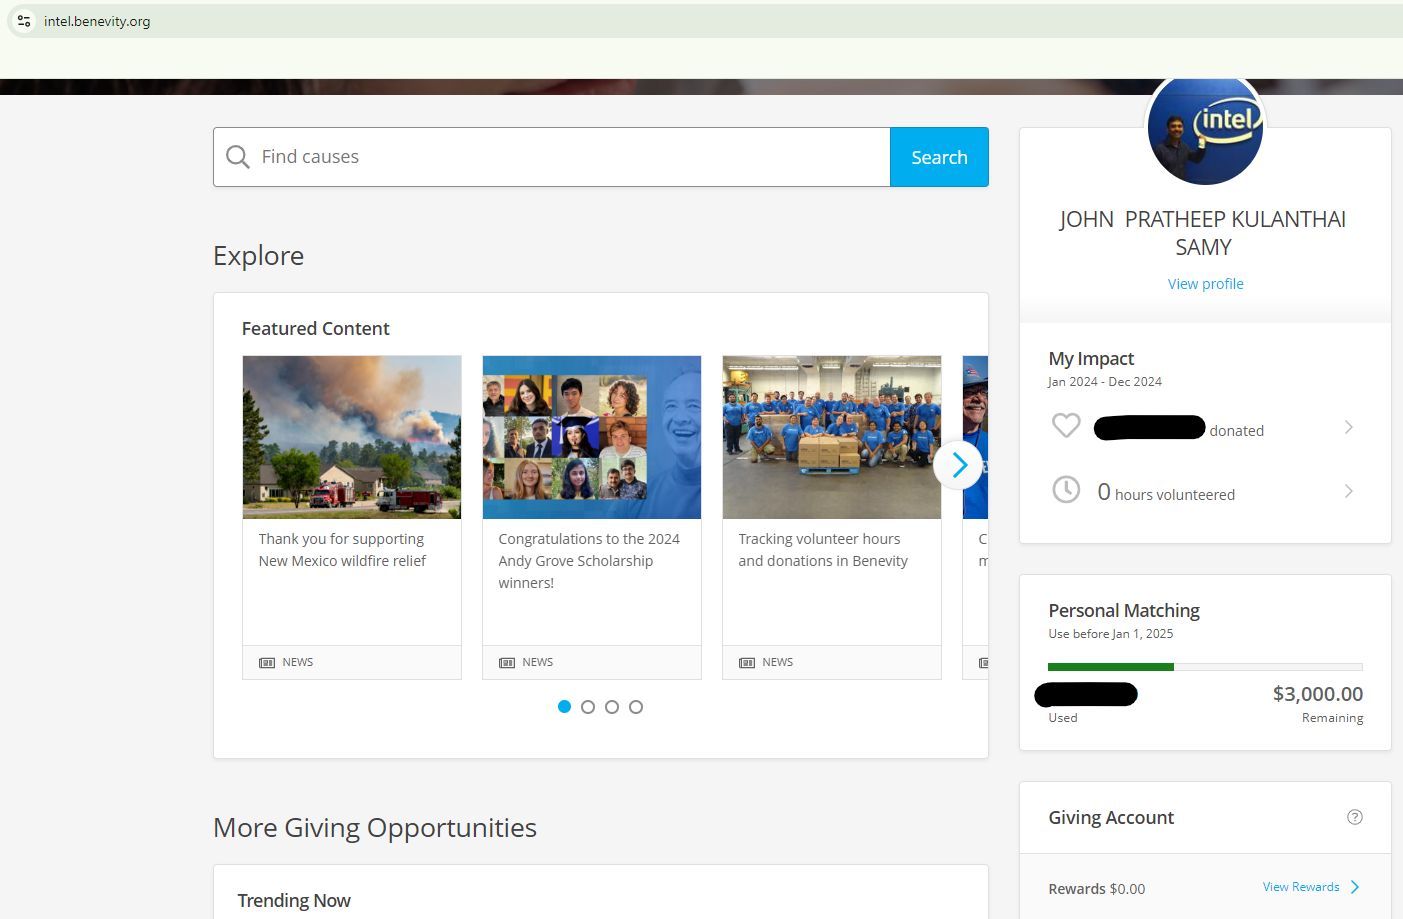Click the chevron beside View Rewards
This screenshot has height=919, width=1403.
point(1355,887)
